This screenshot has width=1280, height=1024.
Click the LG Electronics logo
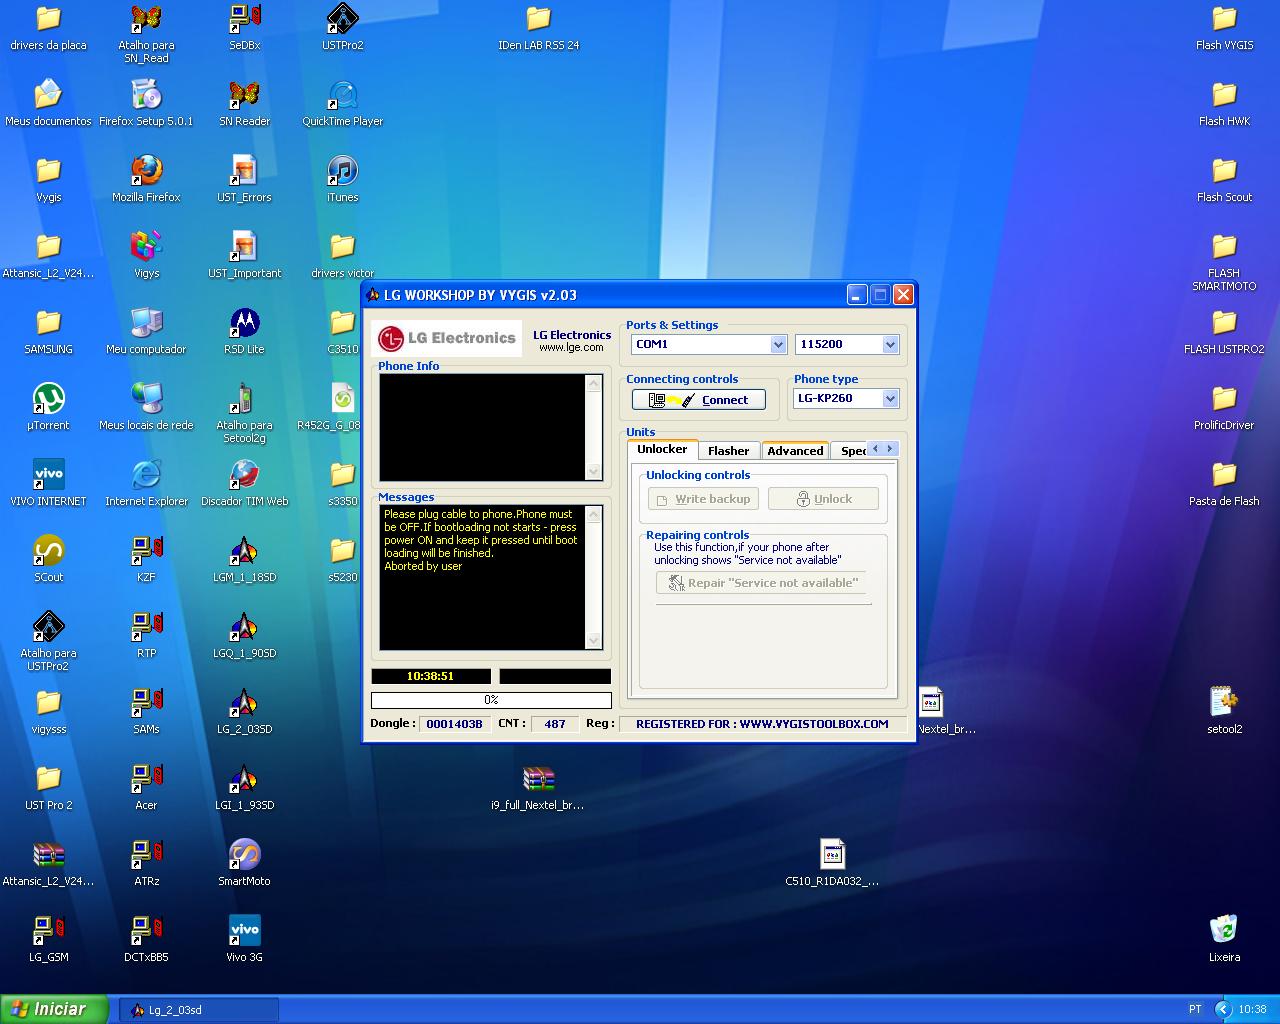click(446, 338)
